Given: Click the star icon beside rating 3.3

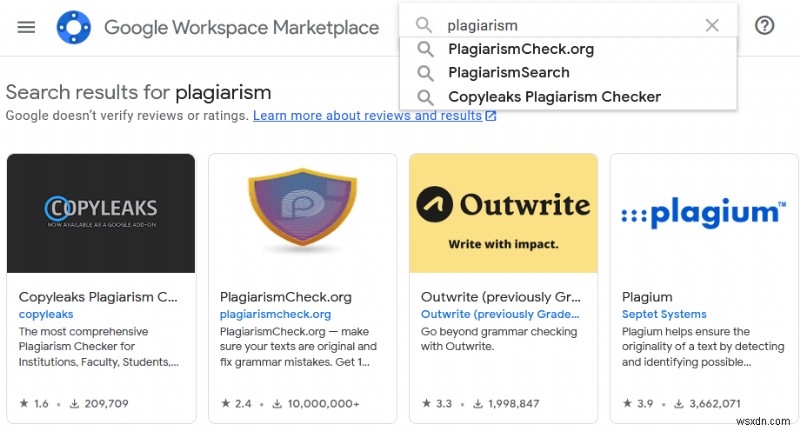Looking at the screenshot, I should tap(427, 403).
